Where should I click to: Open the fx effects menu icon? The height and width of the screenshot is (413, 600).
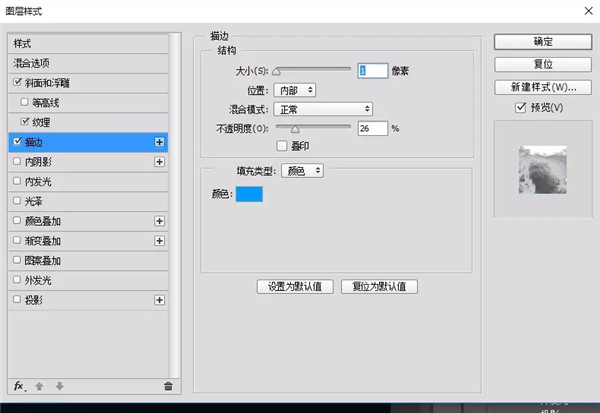tap(19, 386)
